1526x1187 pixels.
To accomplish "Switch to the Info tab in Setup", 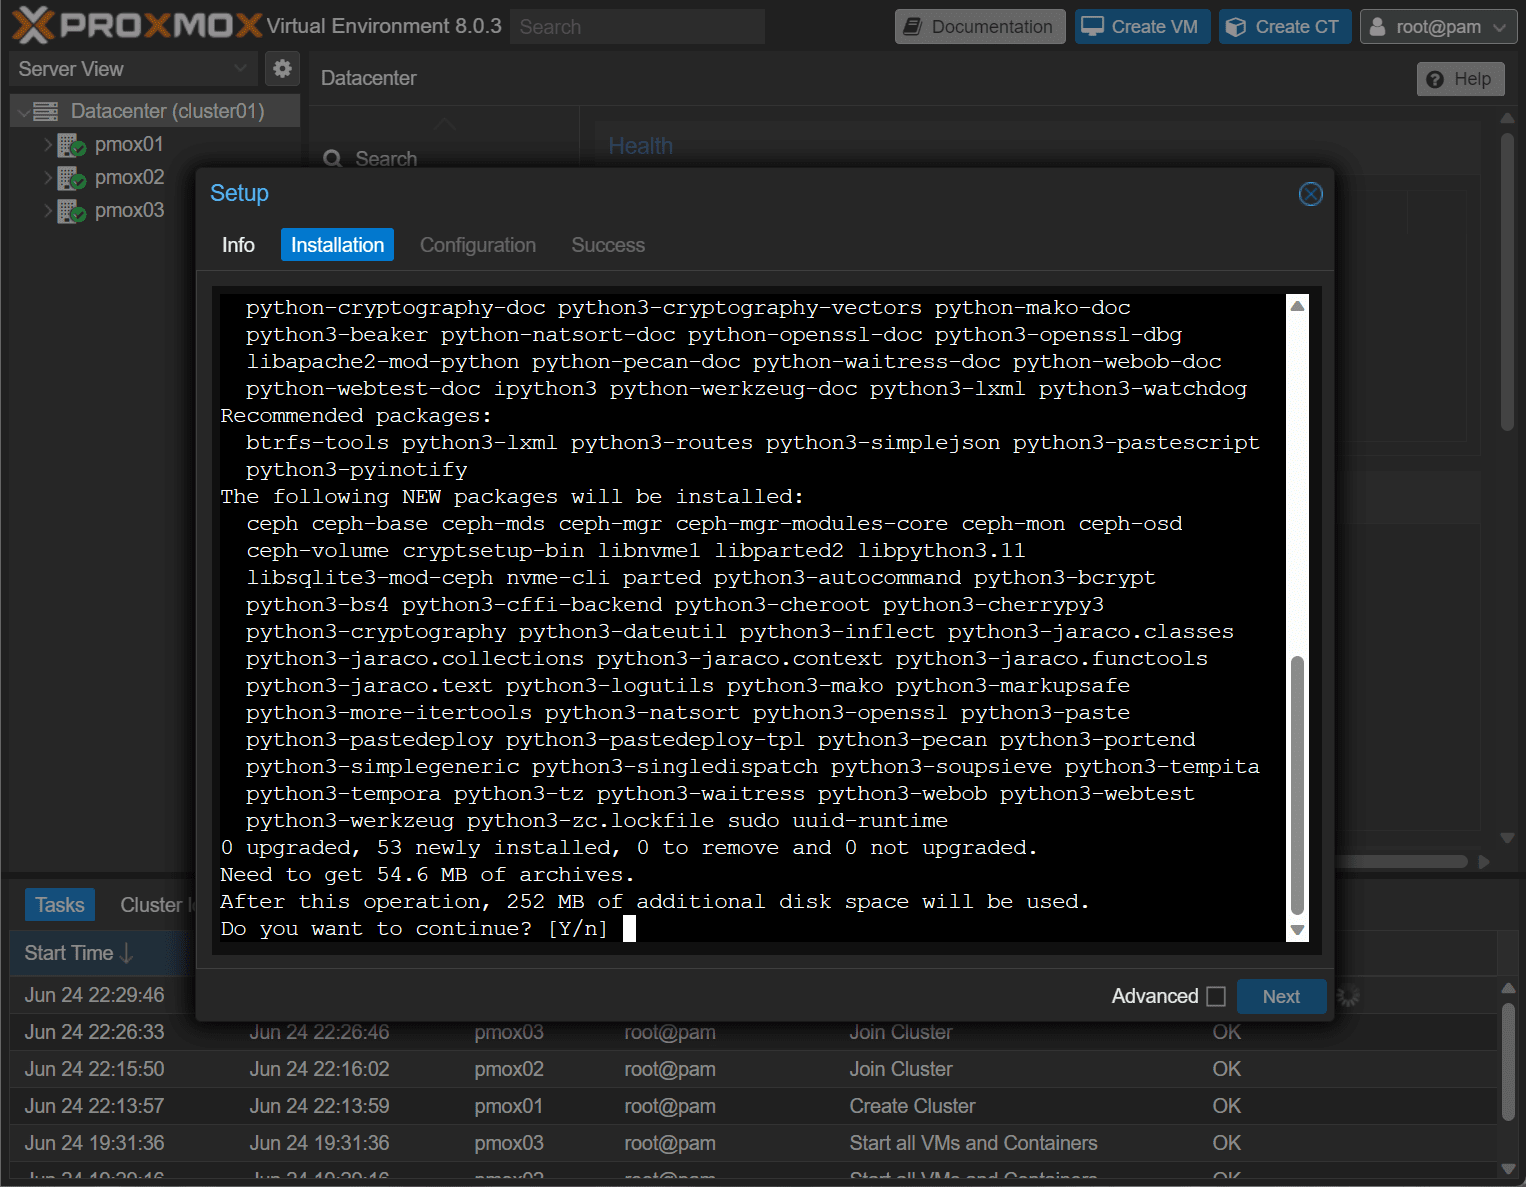I will point(238,245).
